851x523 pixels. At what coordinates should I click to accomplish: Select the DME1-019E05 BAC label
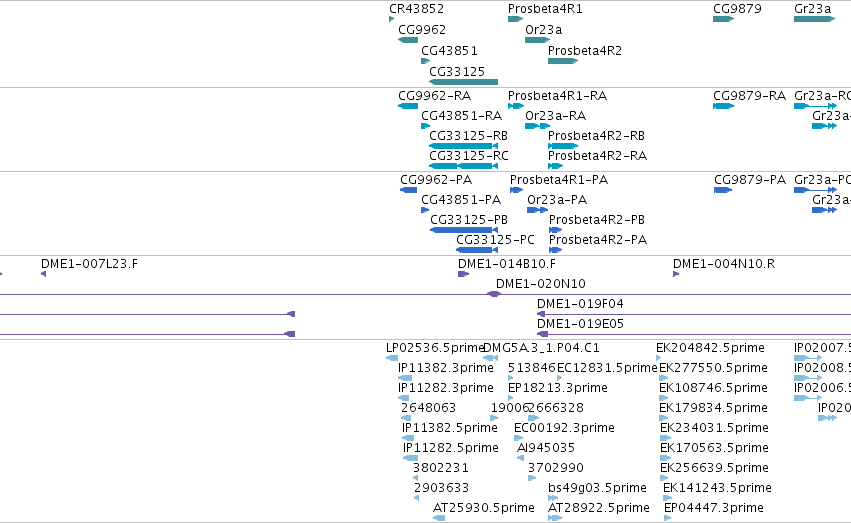point(580,324)
